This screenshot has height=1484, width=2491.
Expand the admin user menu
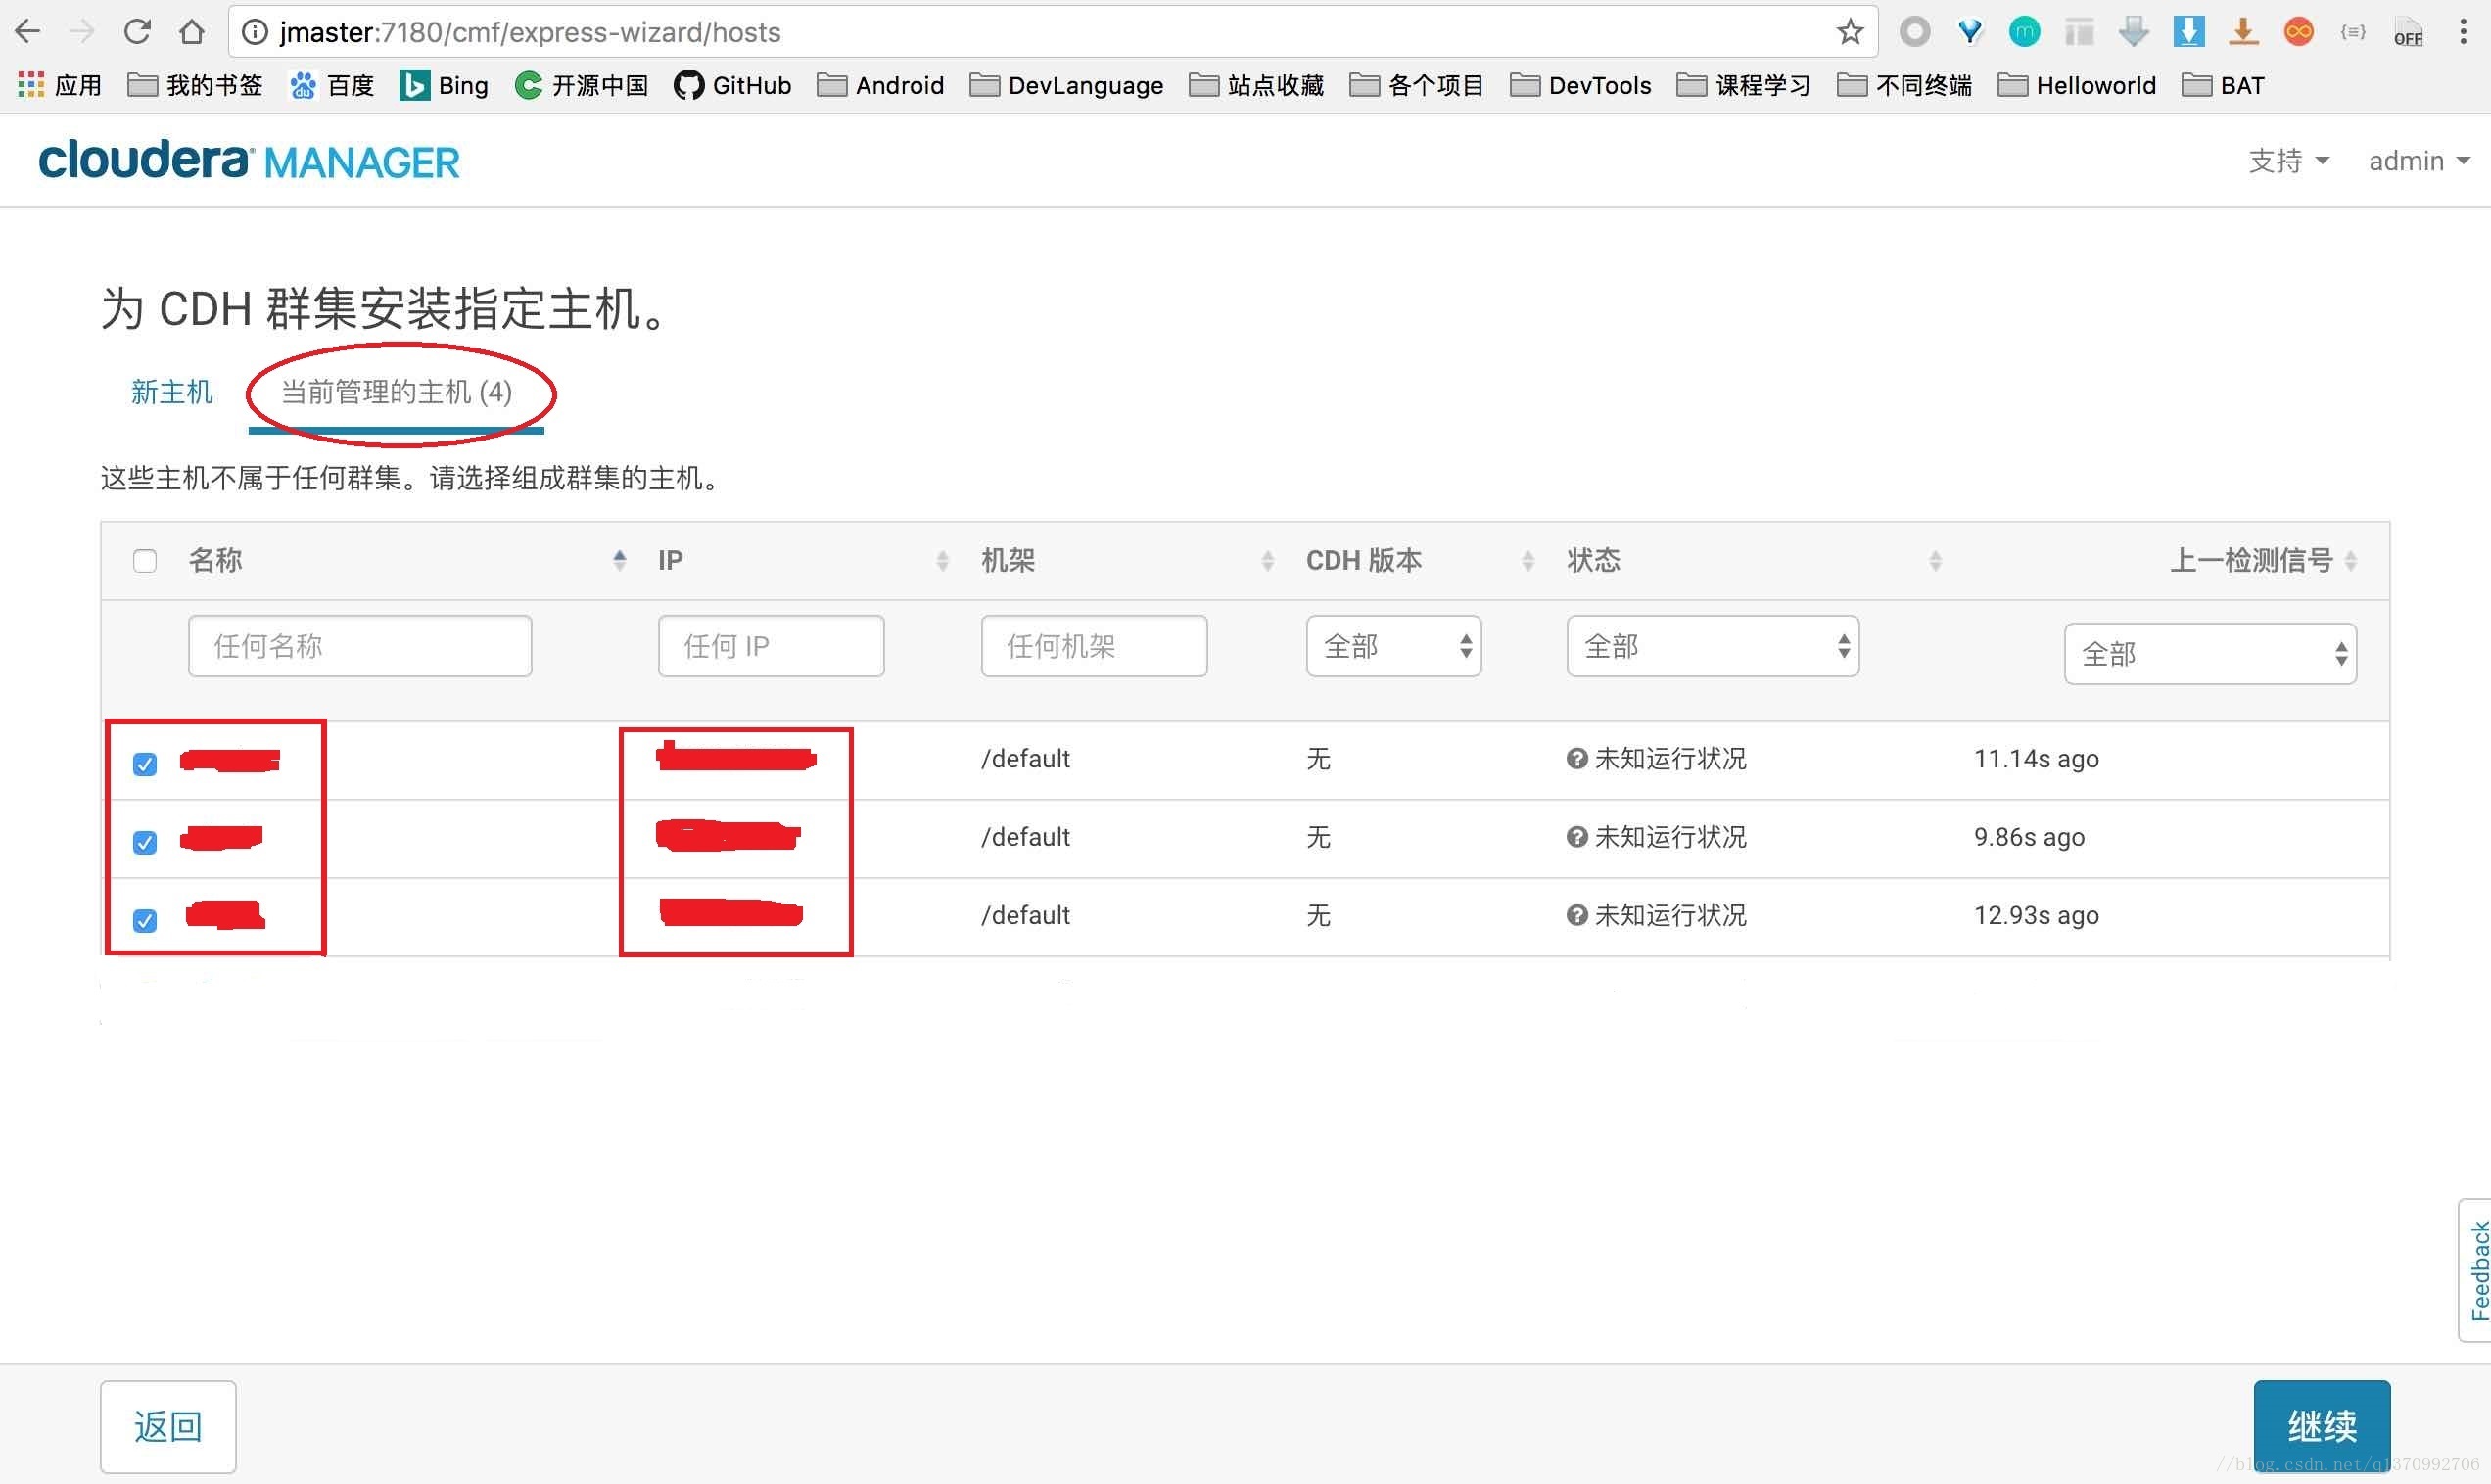click(2419, 161)
